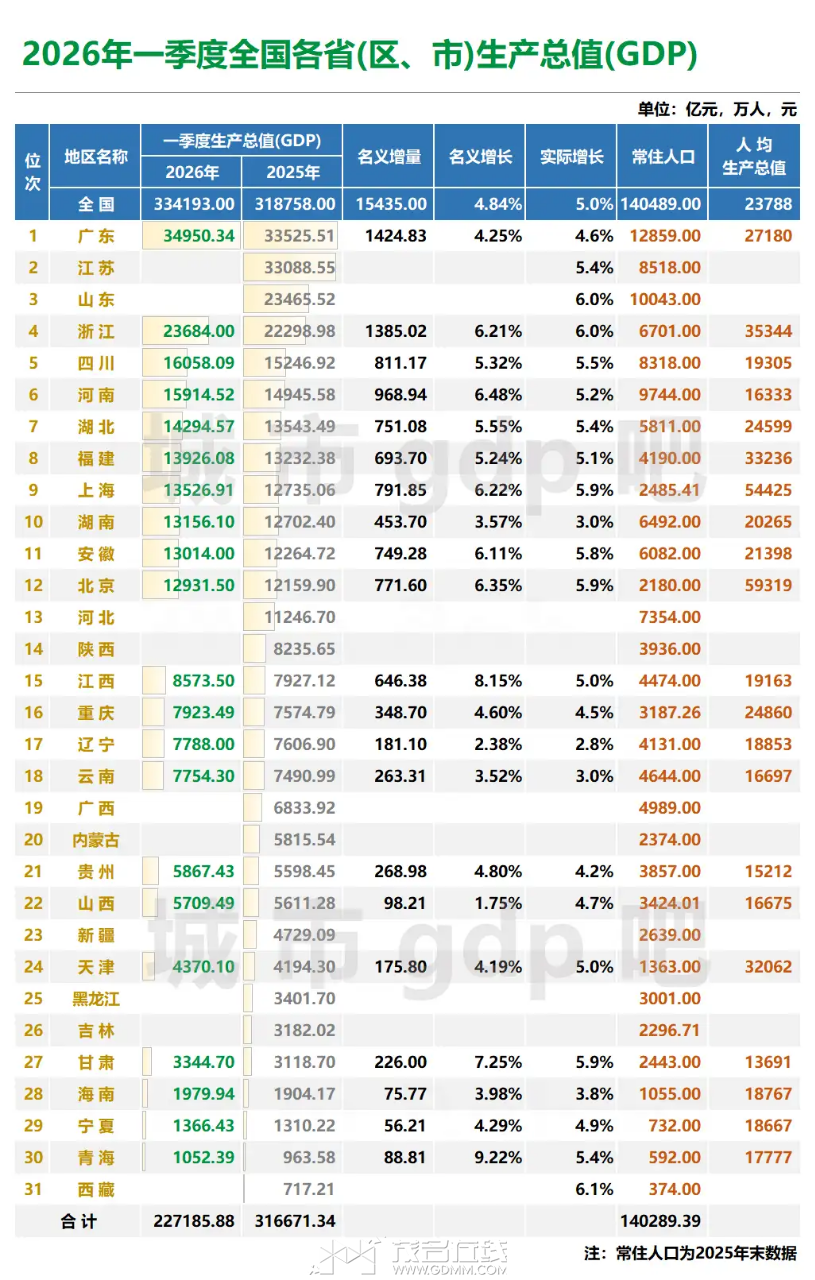The image size is (815, 1280).
Task: Click the 一季度生产总值(GDP) header cell
Action: pyautogui.click(x=241, y=140)
